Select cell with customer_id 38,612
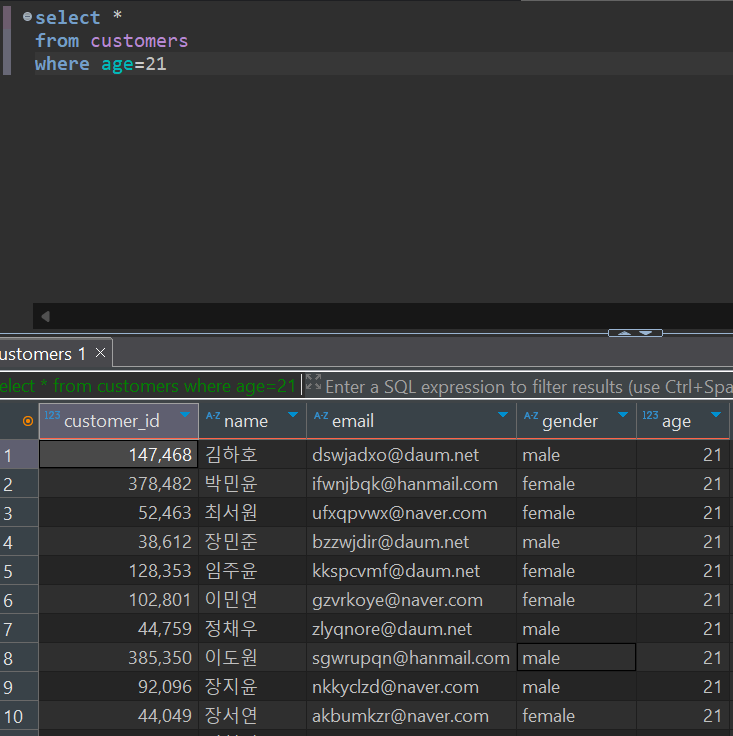 click(119, 542)
